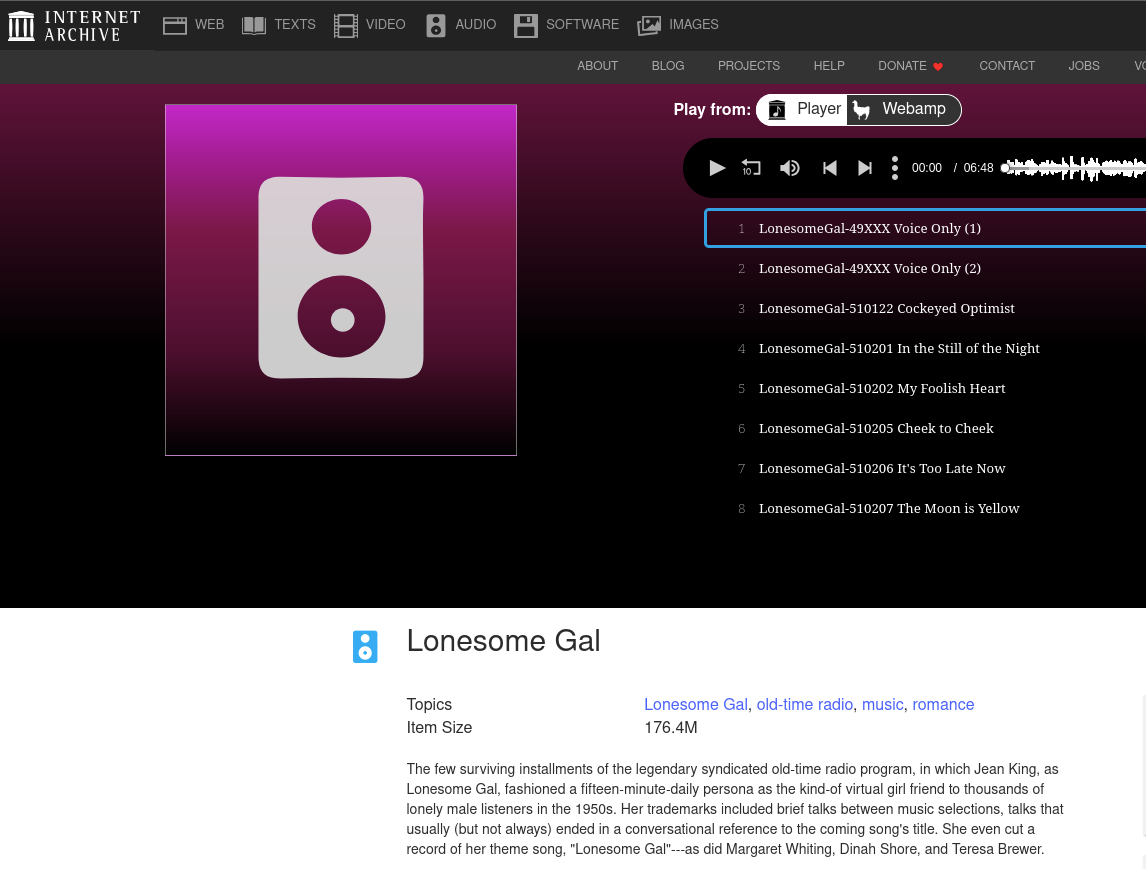Open the music topic link
This screenshot has width=1146, height=869.
pyautogui.click(x=883, y=705)
